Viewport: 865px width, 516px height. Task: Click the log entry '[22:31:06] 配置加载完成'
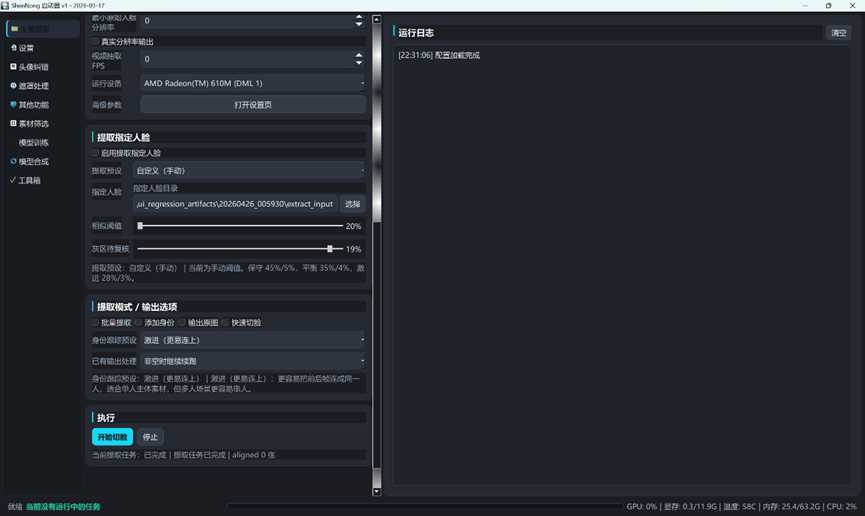(439, 55)
